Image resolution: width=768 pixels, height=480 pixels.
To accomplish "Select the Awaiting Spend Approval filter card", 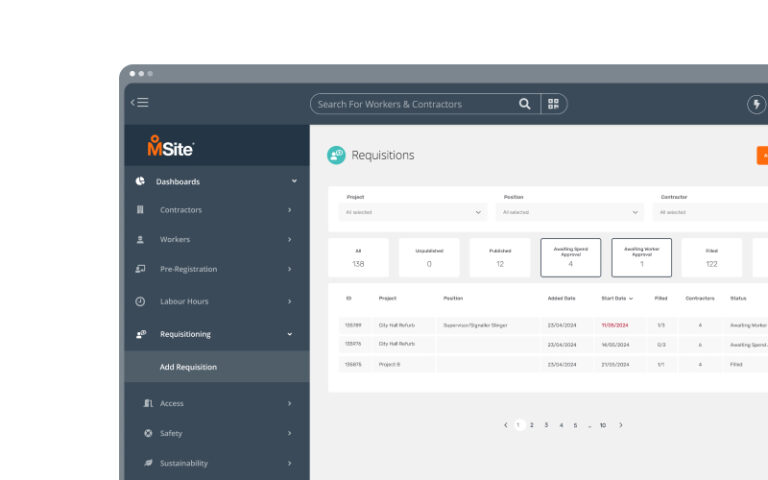I will pyautogui.click(x=571, y=257).
